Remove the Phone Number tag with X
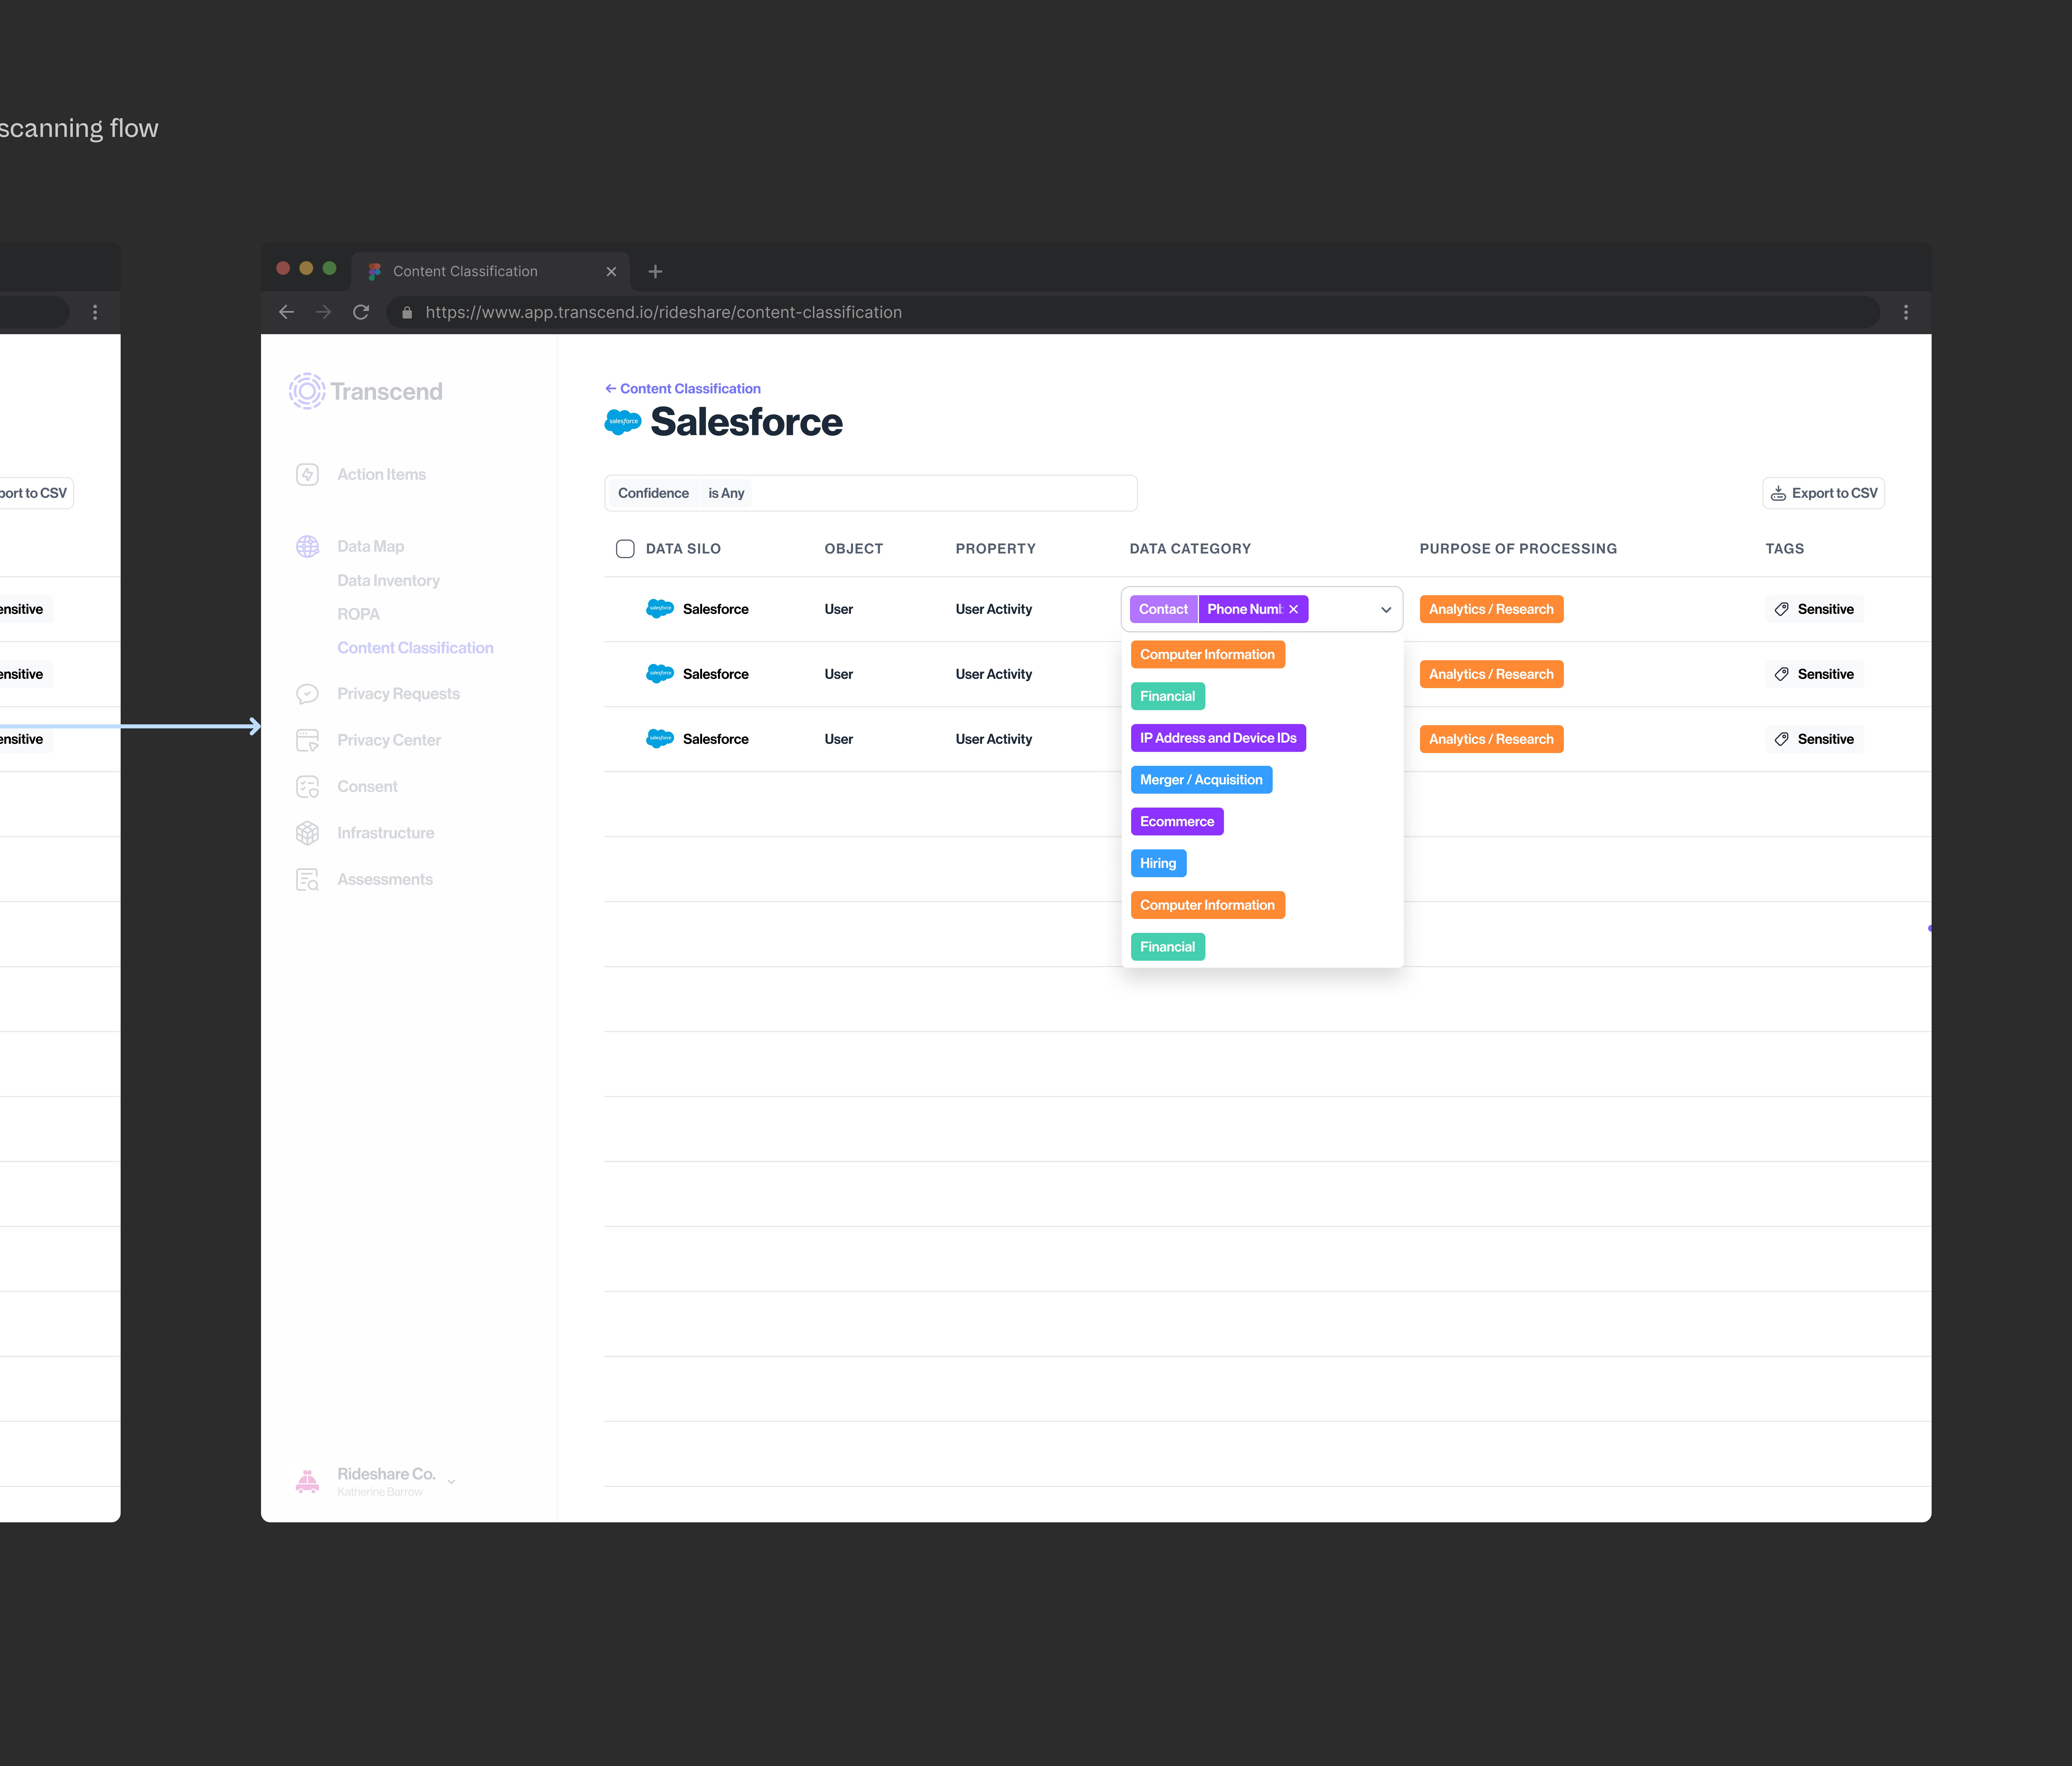Screen dimensions: 2072x1766 click(x=1293, y=609)
